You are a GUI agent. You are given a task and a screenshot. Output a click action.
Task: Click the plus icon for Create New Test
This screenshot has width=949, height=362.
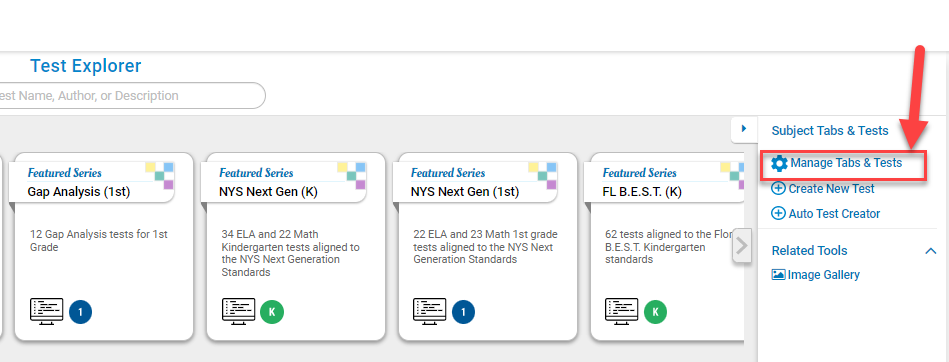coord(778,189)
